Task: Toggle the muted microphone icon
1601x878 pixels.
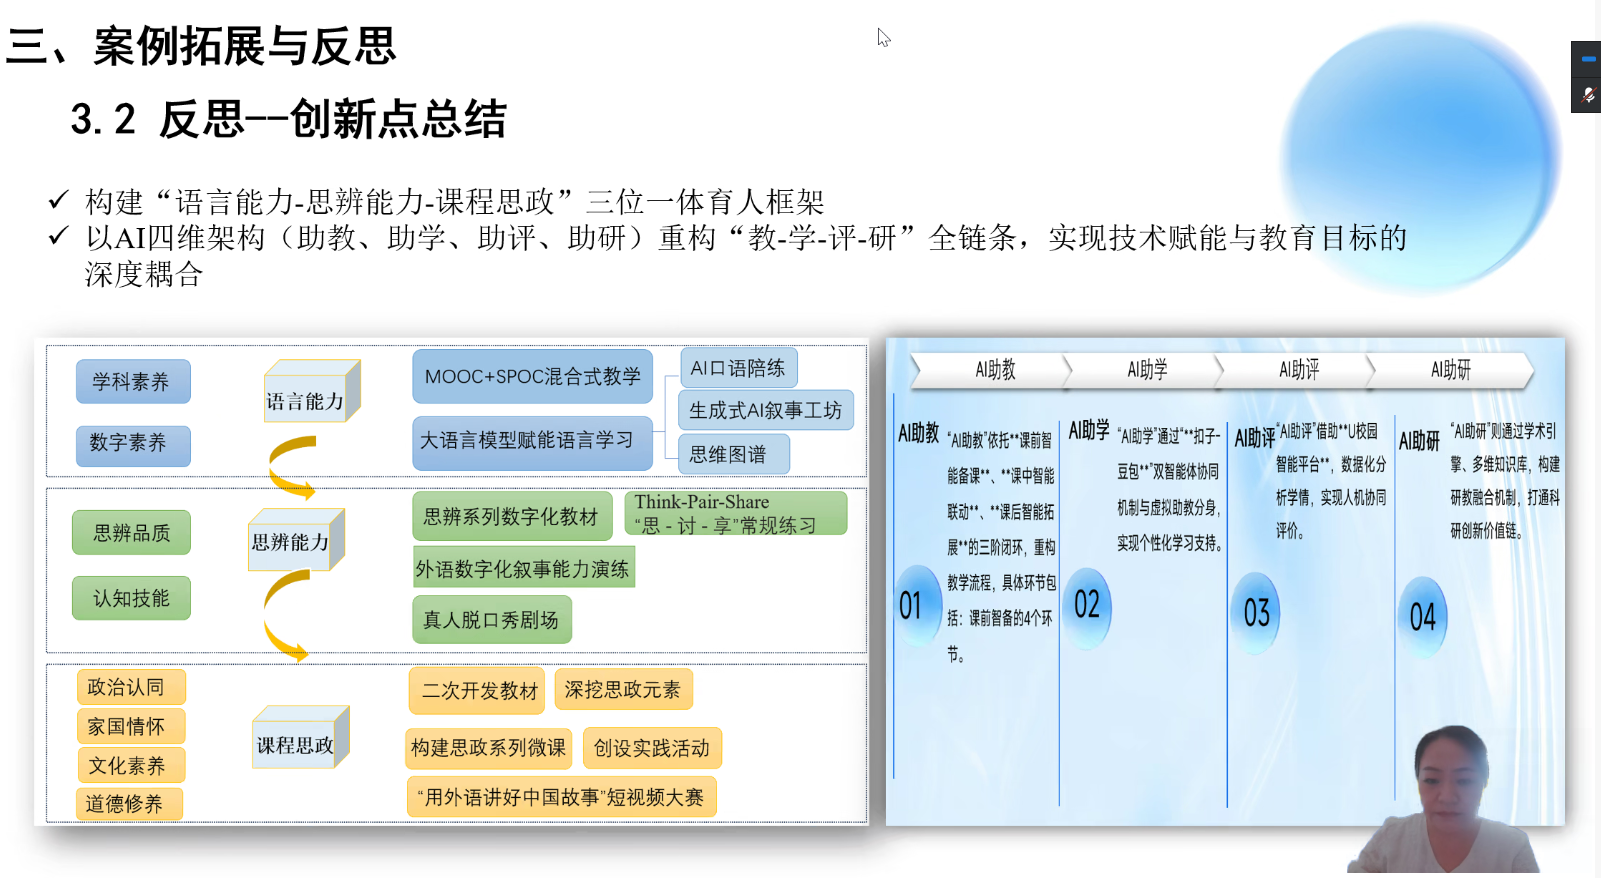Action: click(1587, 95)
